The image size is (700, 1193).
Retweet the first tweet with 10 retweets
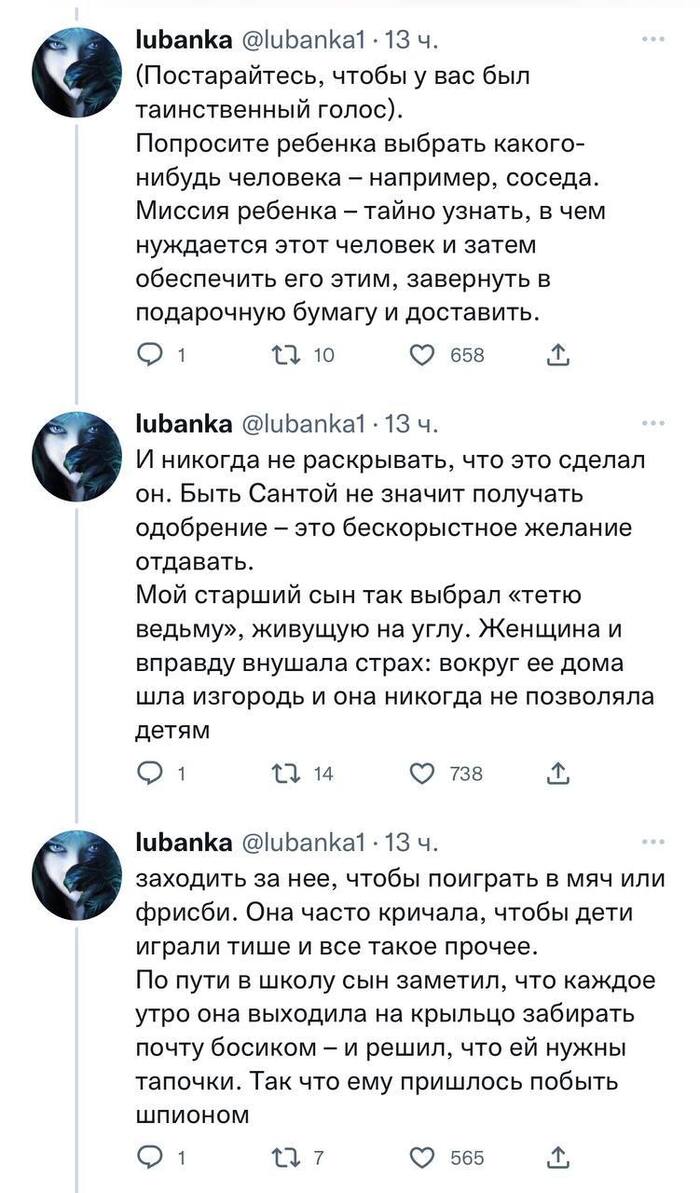point(283,355)
